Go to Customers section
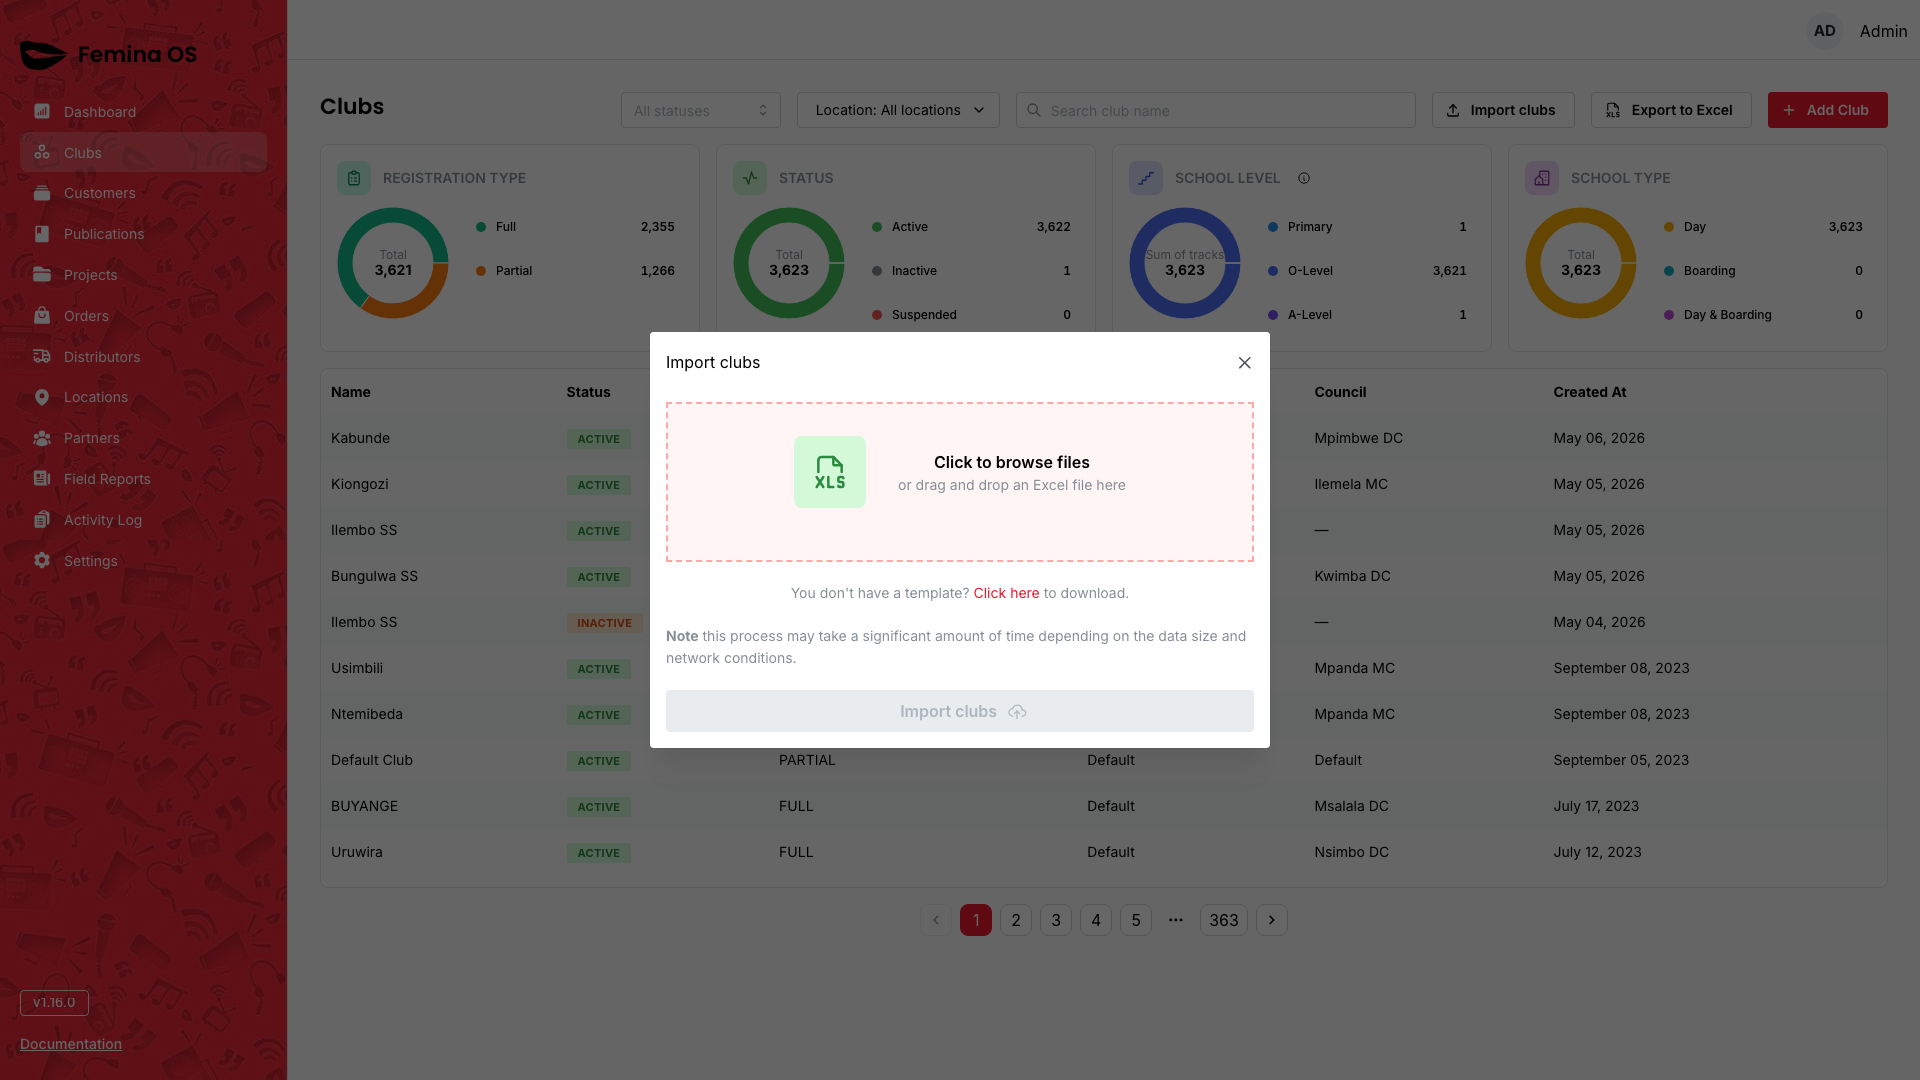 [143, 193]
